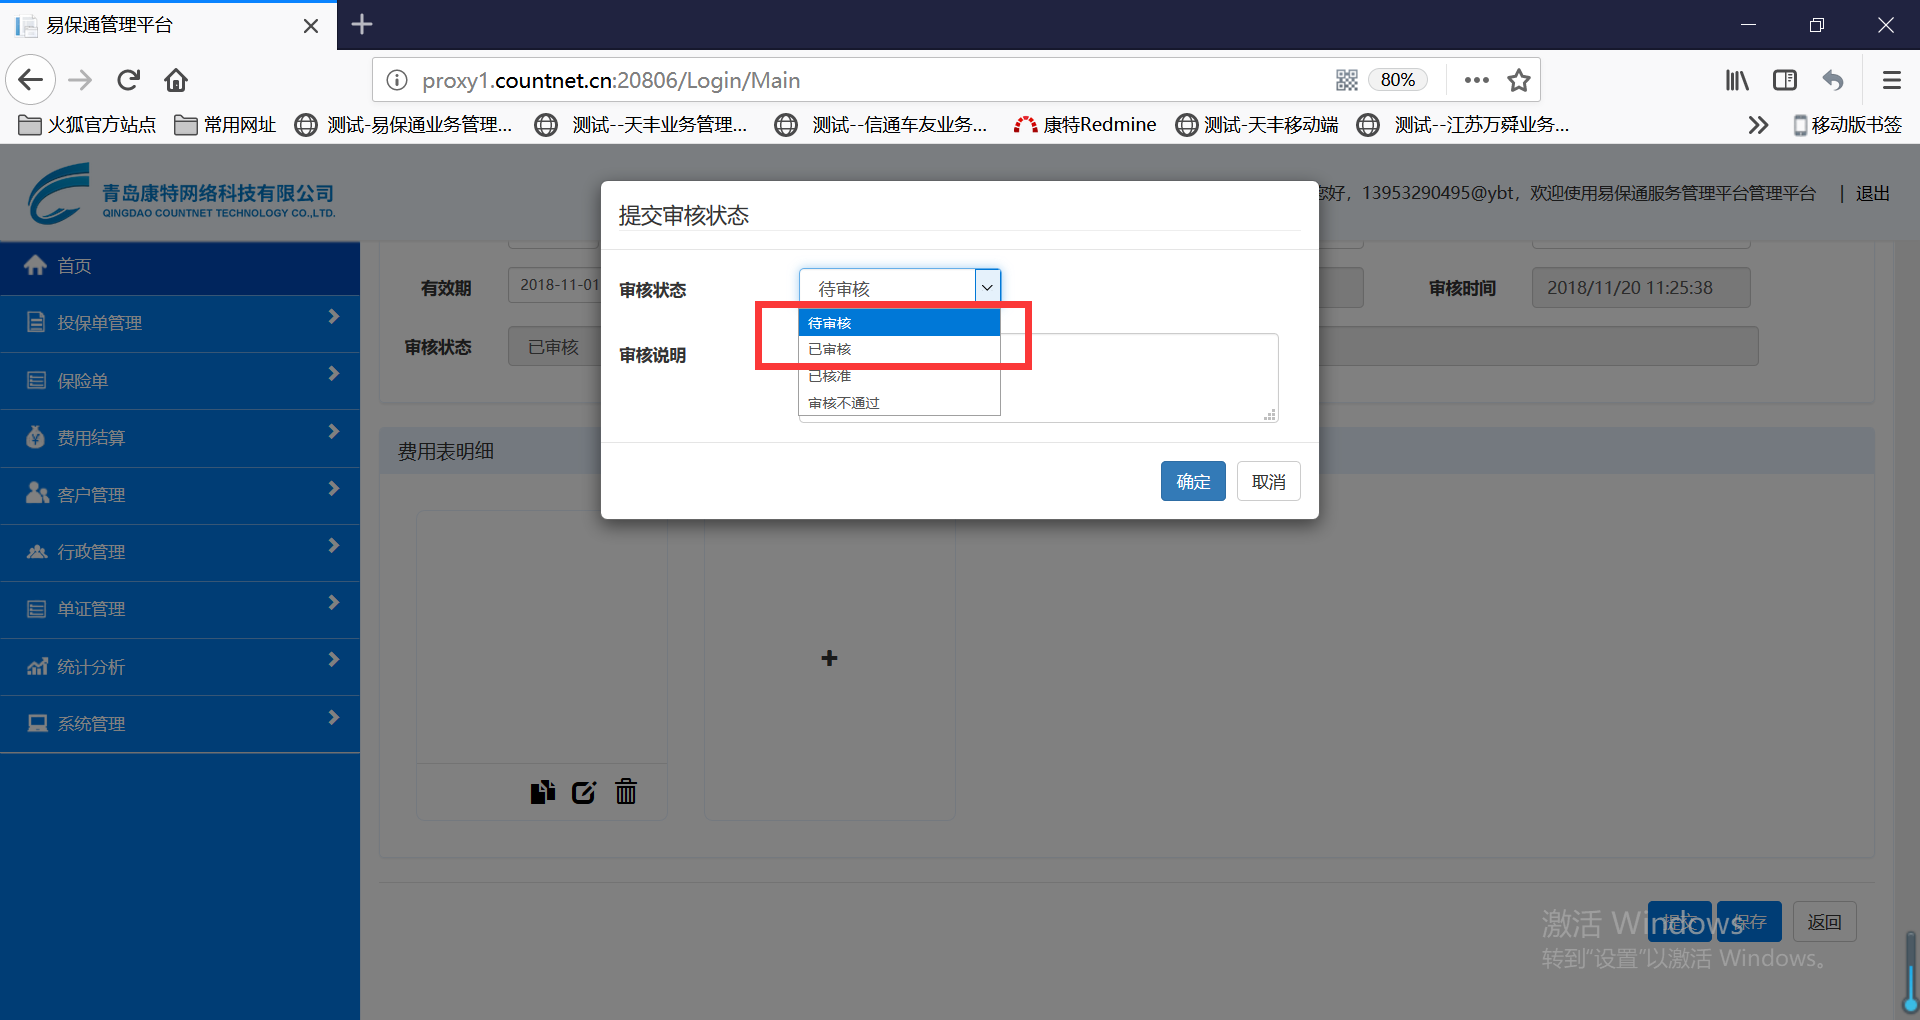Open the Firefox library

[1737, 80]
